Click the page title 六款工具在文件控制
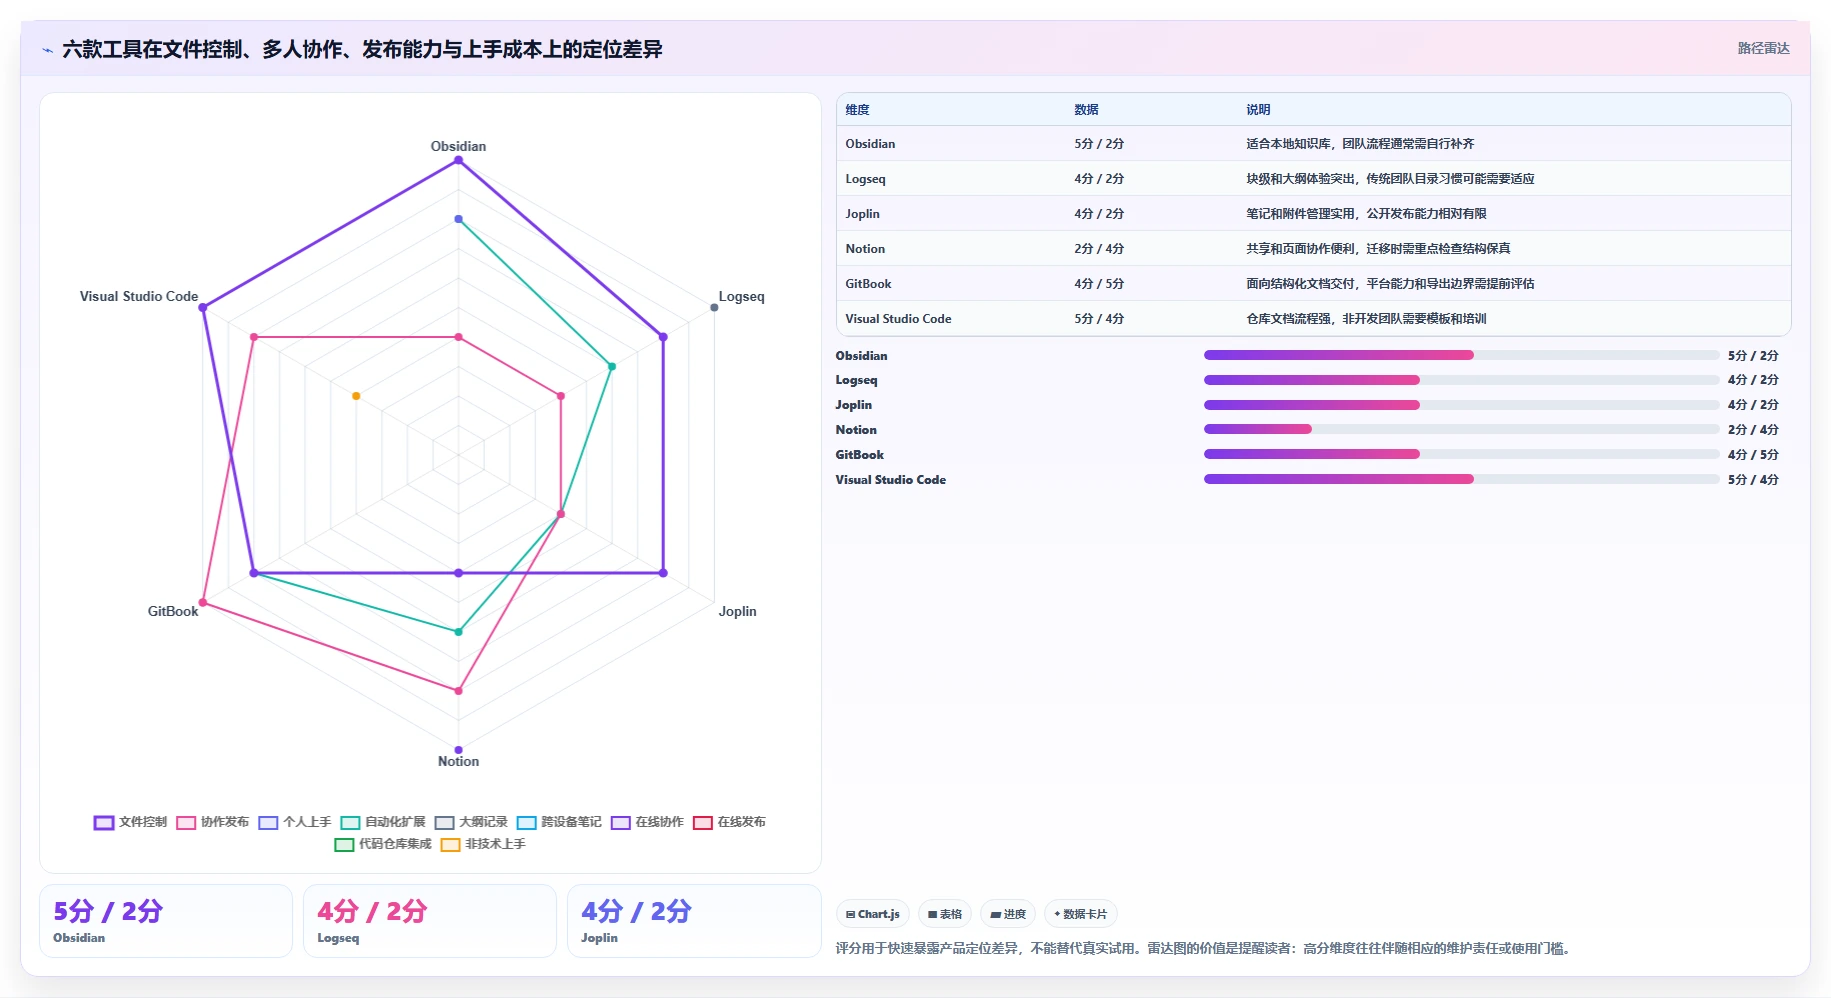Image resolution: width=1831 pixels, height=998 pixels. [x=362, y=49]
